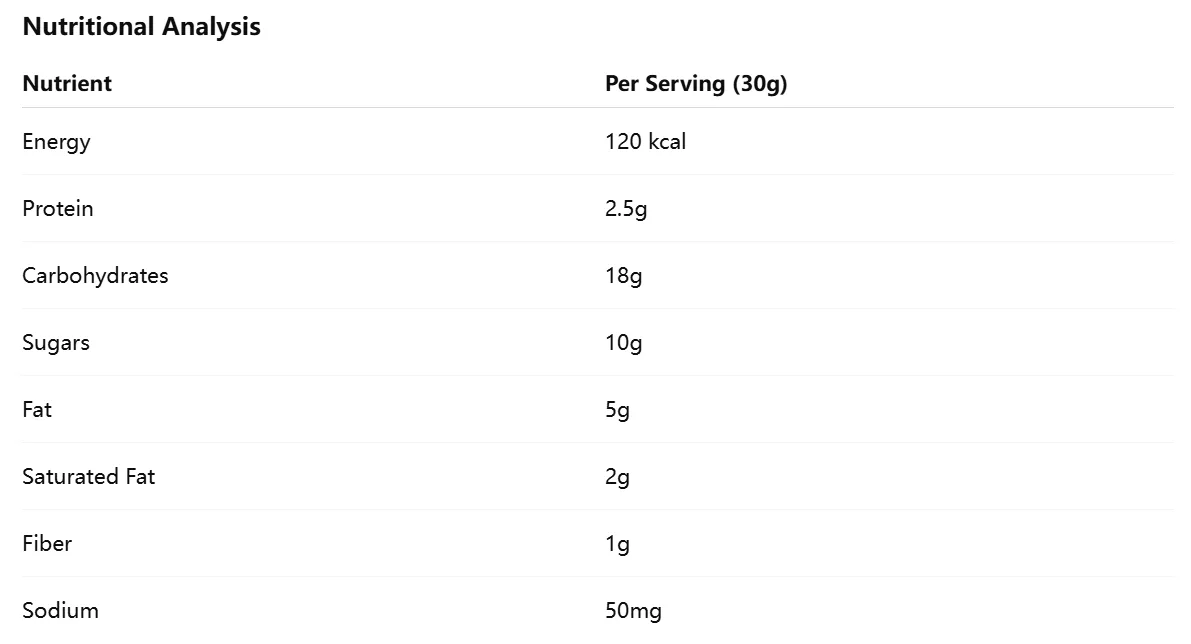The width and height of the screenshot is (1191, 644).
Task: Click the Nutritional Analysis heading
Action: 141,27
